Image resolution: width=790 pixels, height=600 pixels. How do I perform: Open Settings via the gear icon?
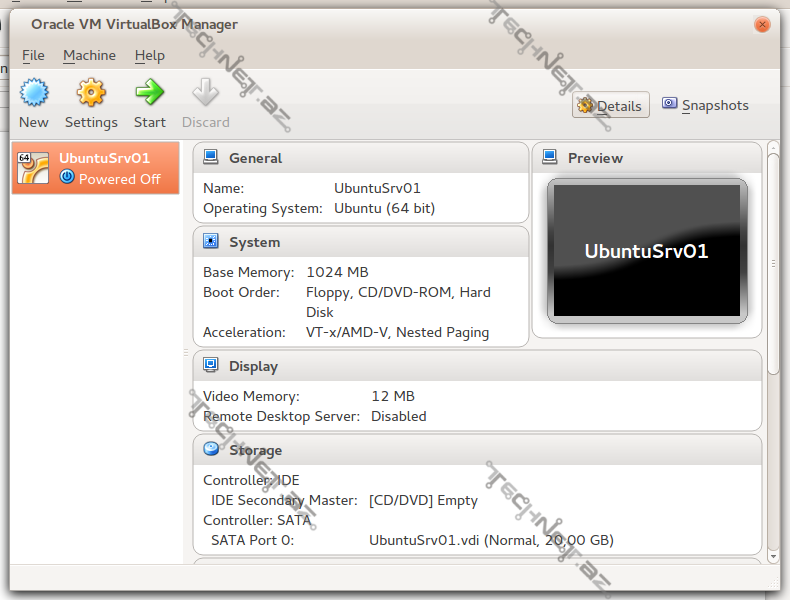click(91, 93)
